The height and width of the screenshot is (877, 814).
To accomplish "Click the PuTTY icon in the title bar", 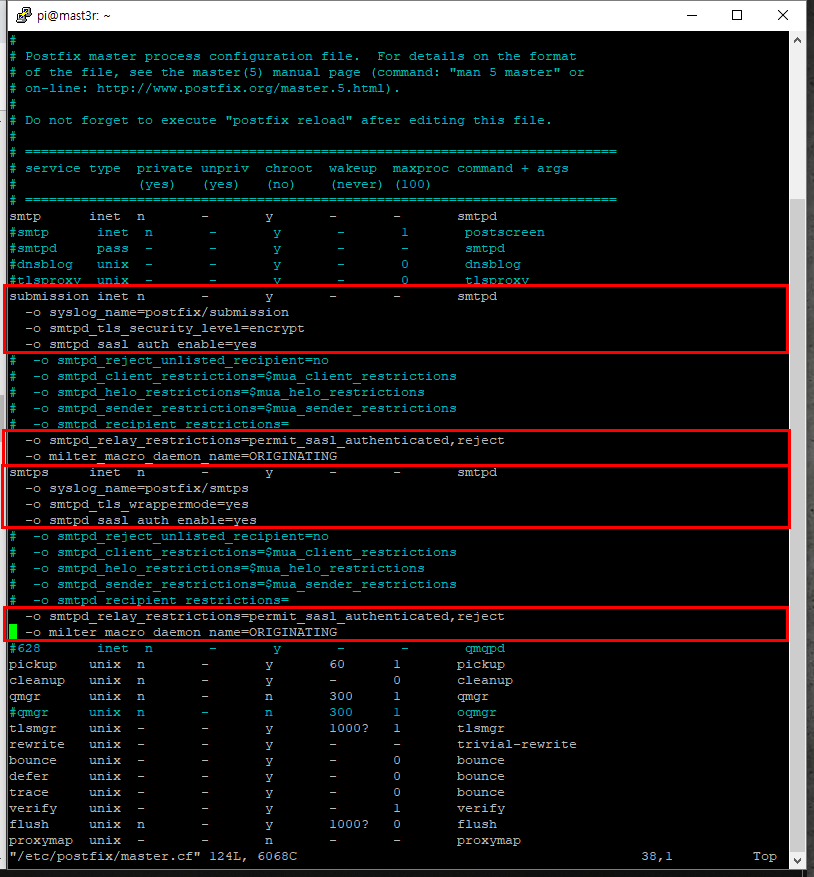I will (x=23, y=15).
